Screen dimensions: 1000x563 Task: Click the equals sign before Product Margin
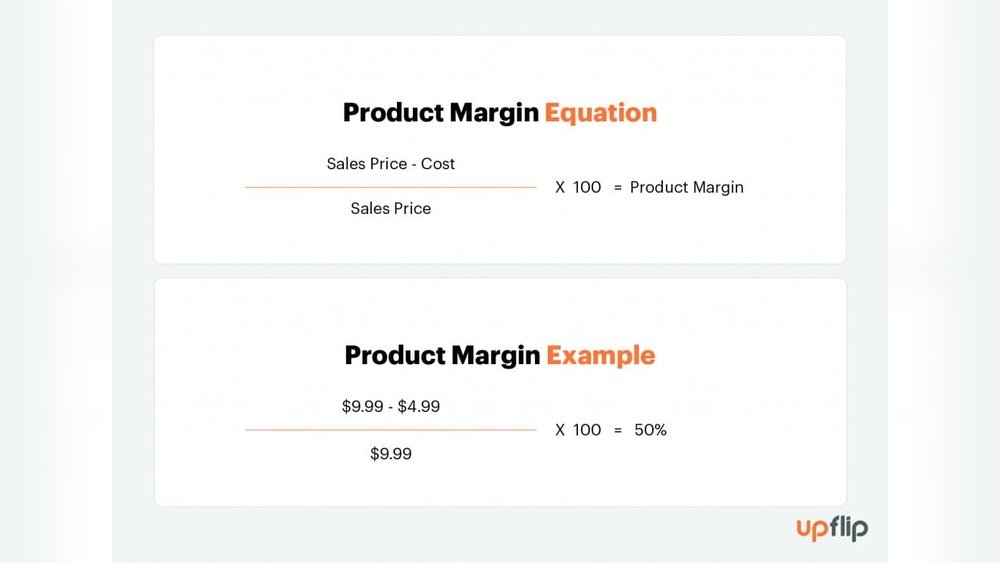[617, 188]
